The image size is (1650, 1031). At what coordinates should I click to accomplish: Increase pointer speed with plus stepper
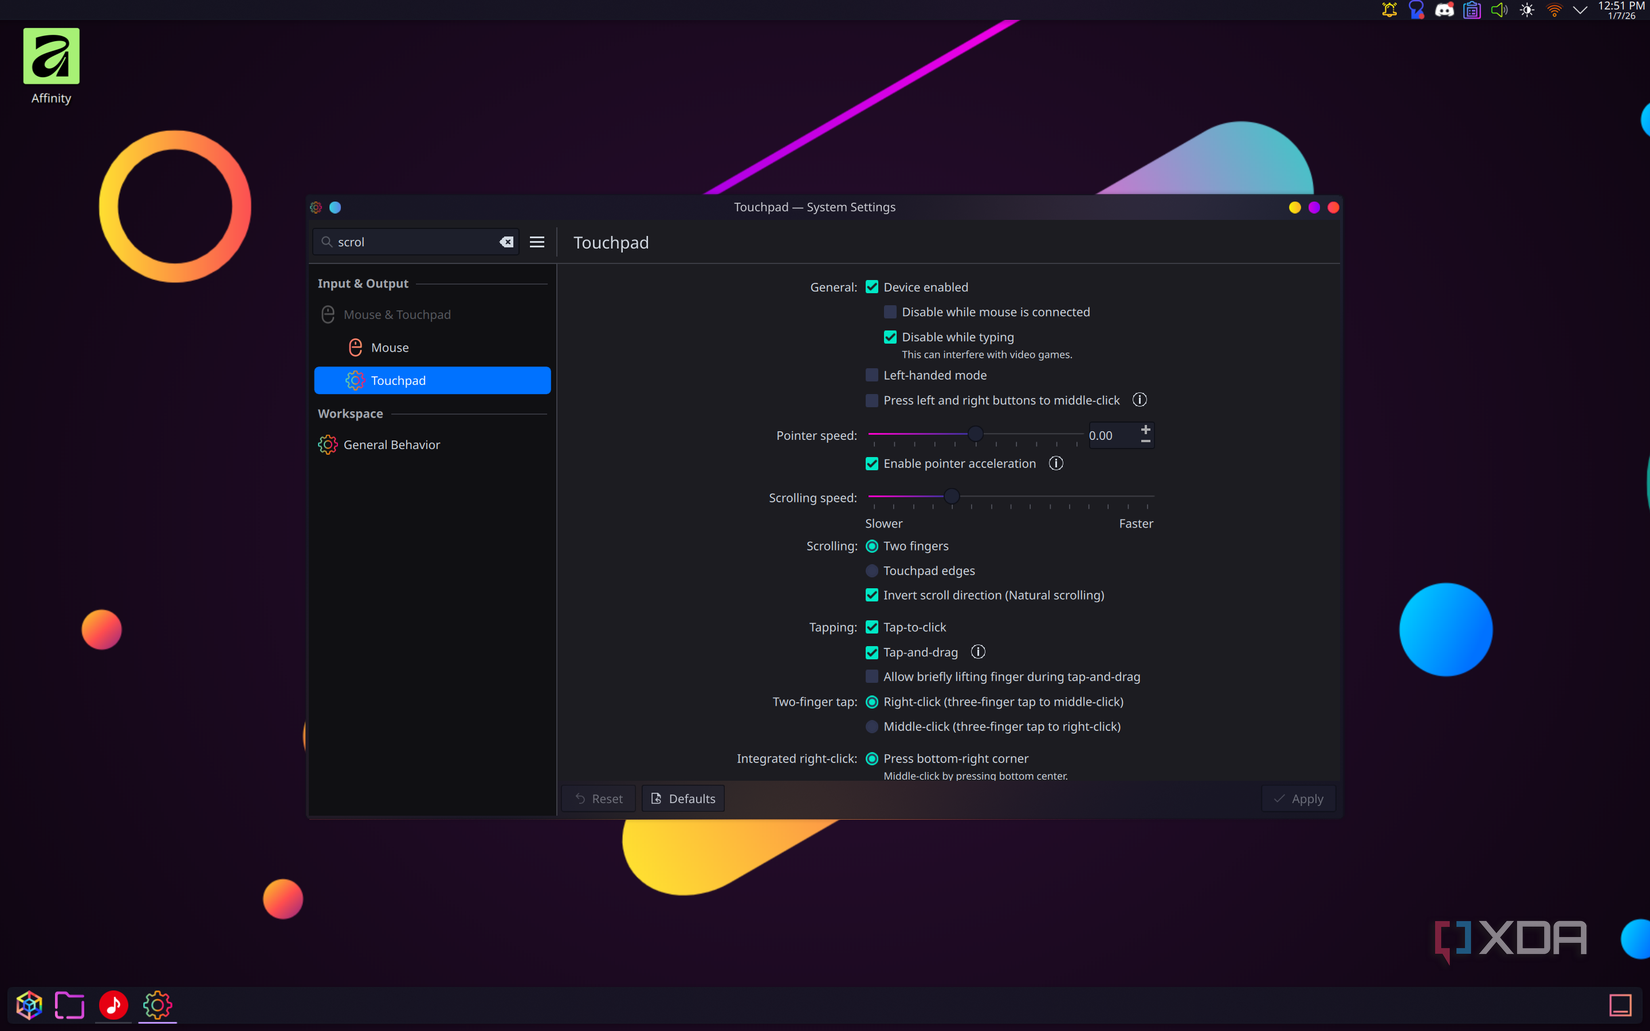[x=1146, y=430]
